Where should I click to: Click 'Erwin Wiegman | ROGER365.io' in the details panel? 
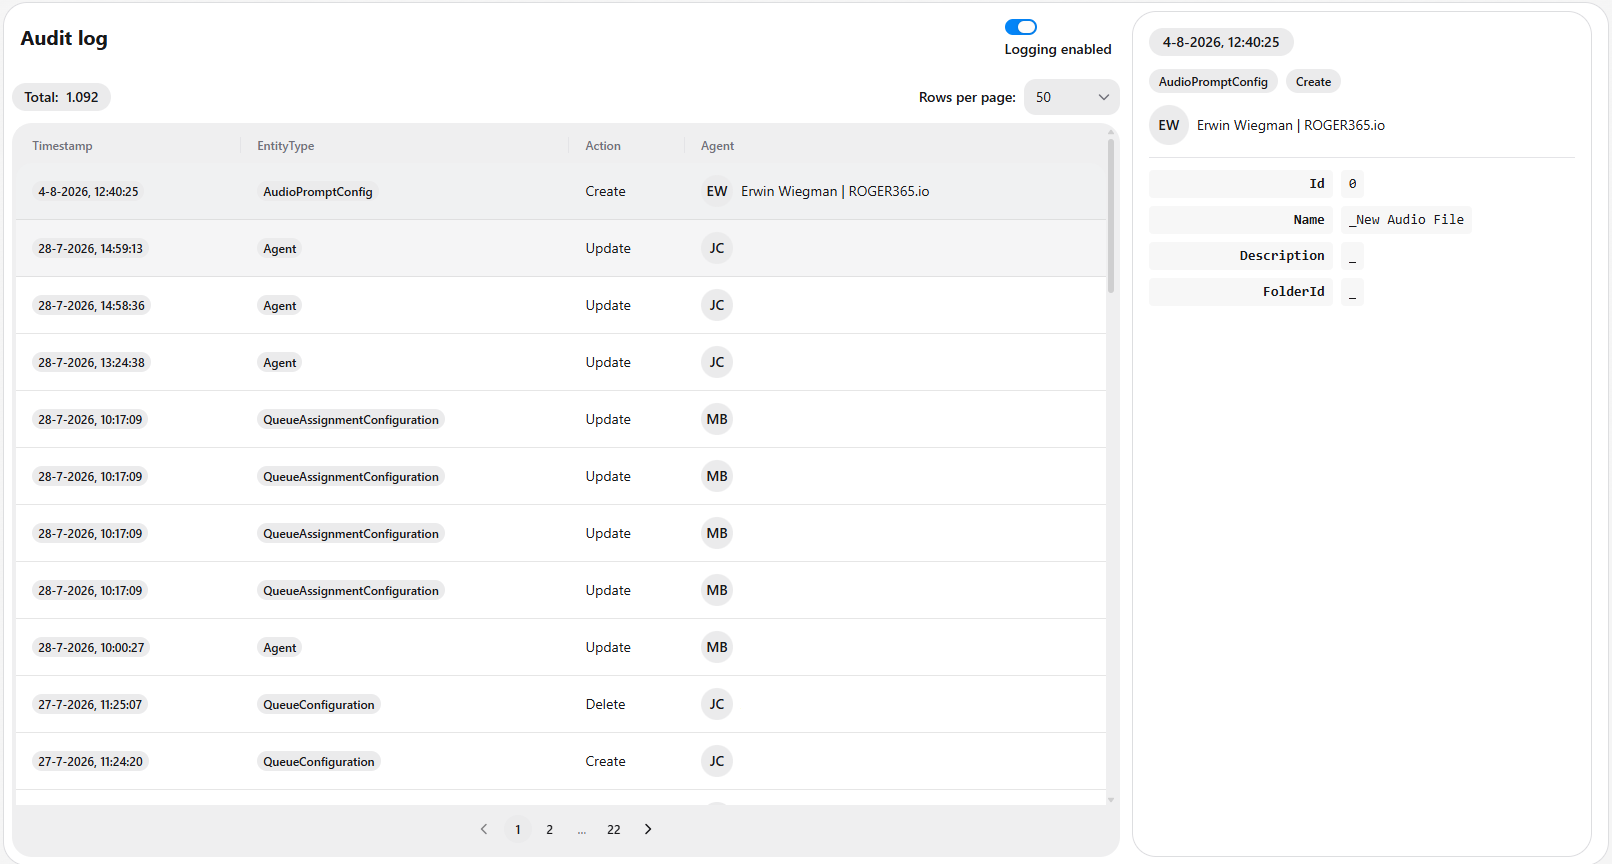click(x=1291, y=125)
